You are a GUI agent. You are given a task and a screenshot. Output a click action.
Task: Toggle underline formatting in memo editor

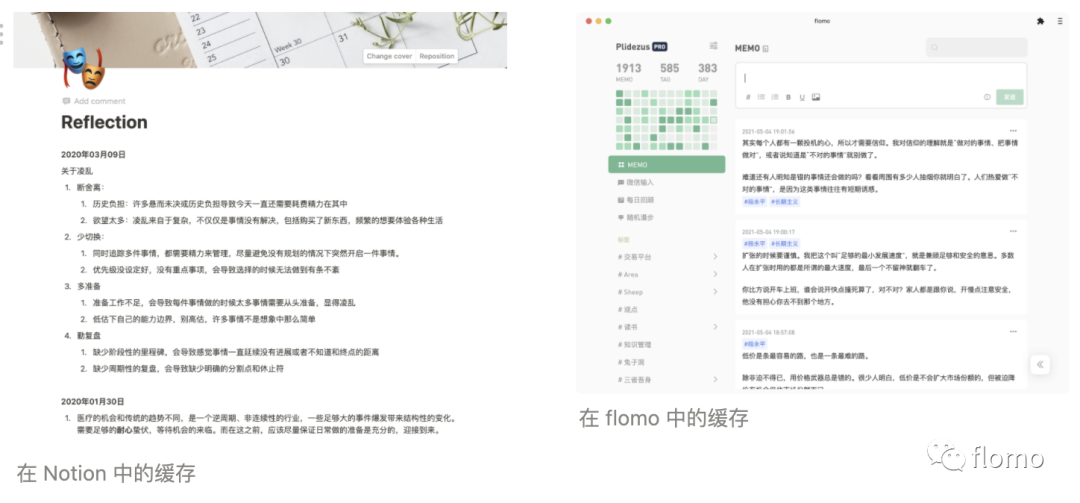(802, 97)
